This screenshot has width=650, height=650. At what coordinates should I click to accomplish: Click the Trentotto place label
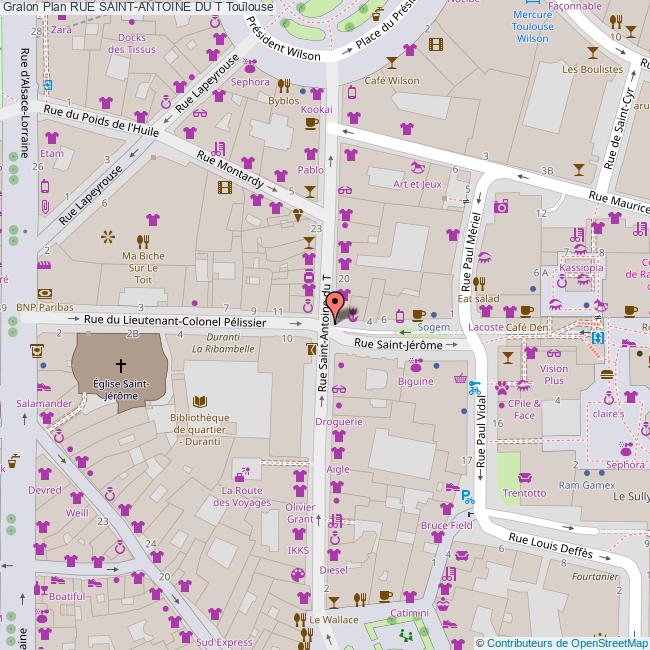(x=524, y=493)
